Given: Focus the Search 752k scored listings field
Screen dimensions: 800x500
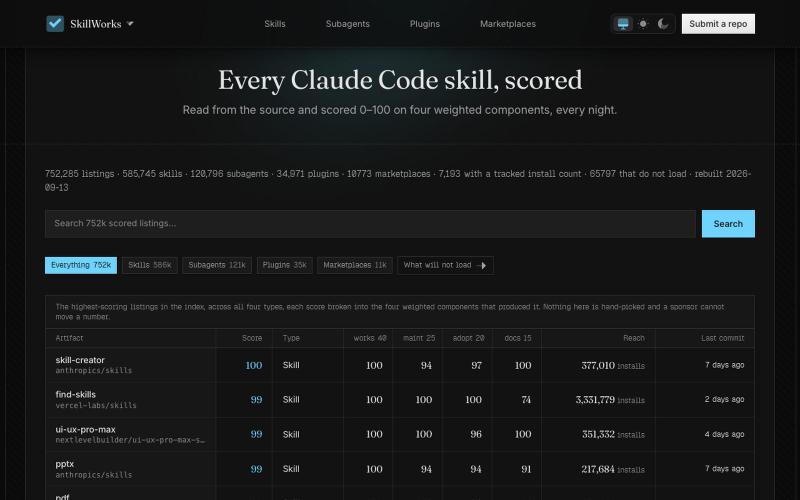Looking at the screenshot, I should tap(370, 223).
